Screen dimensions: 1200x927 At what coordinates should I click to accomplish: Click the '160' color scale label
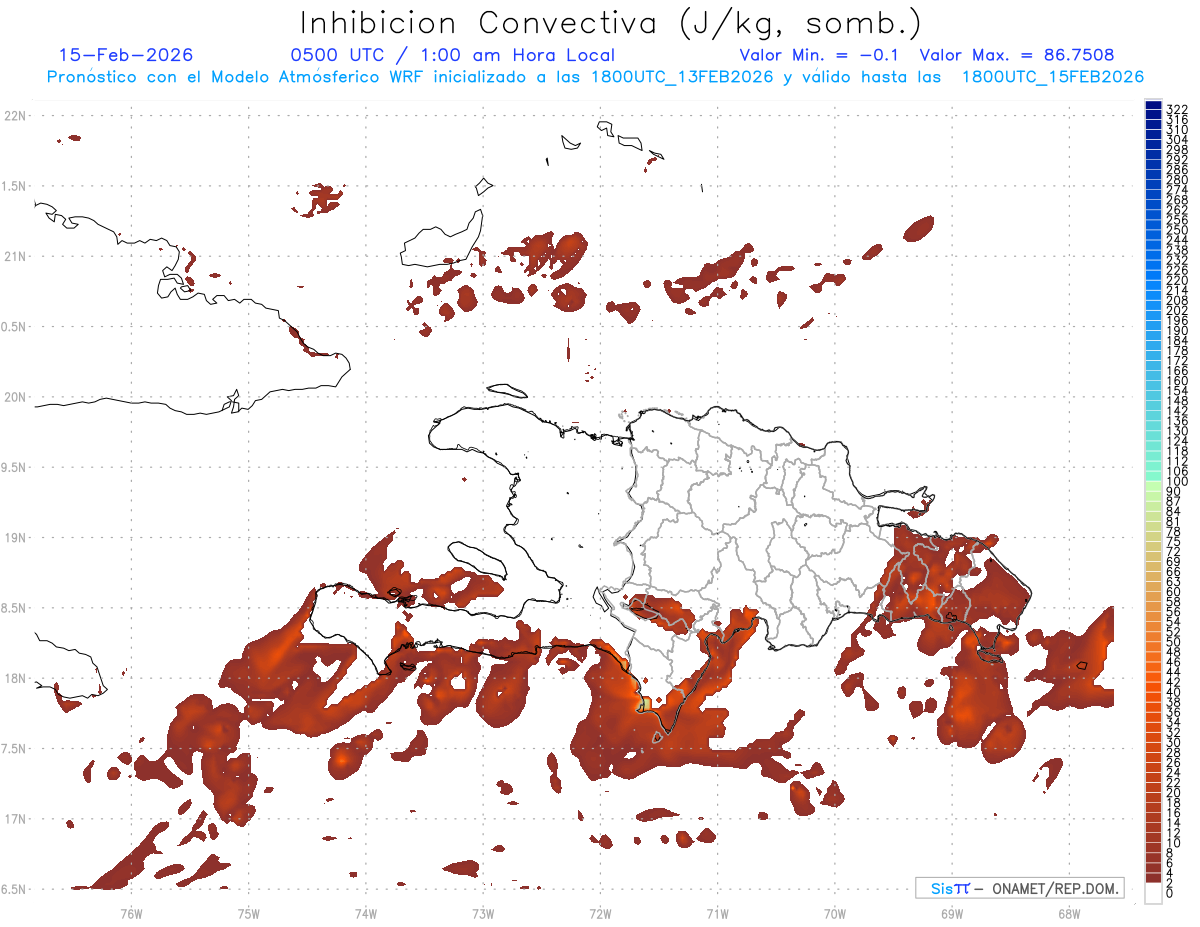click(1177, 380)
